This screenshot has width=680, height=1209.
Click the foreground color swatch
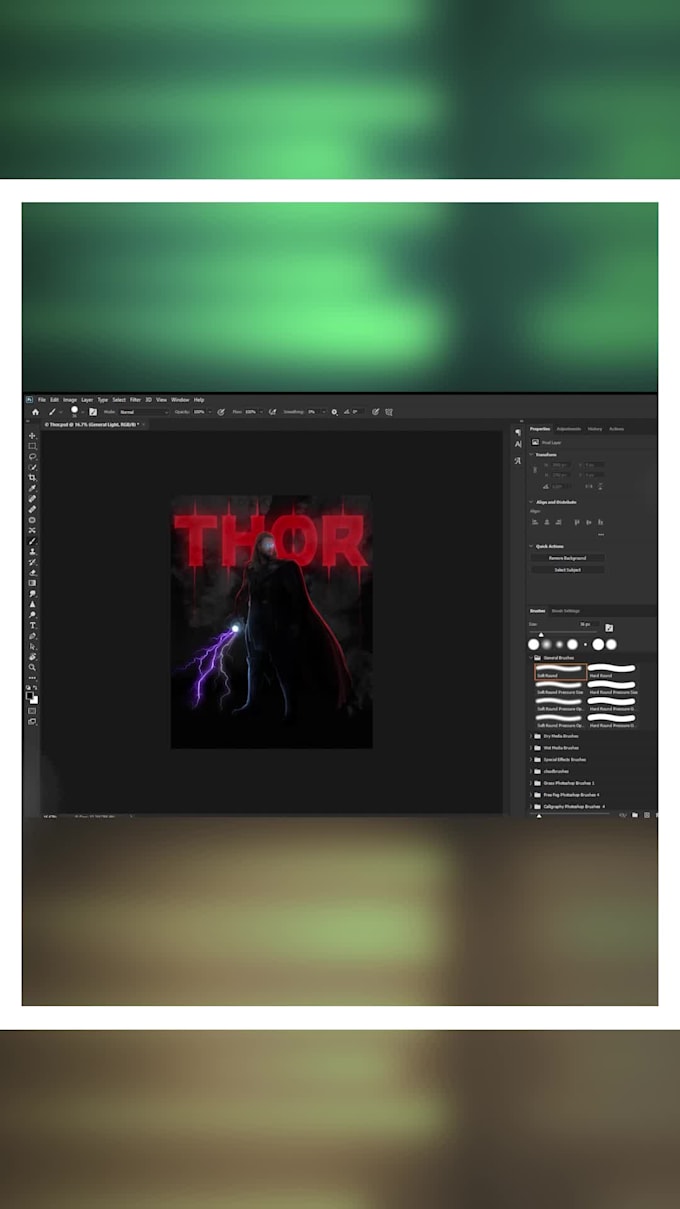pyautogui.click(x=30, y=694)
